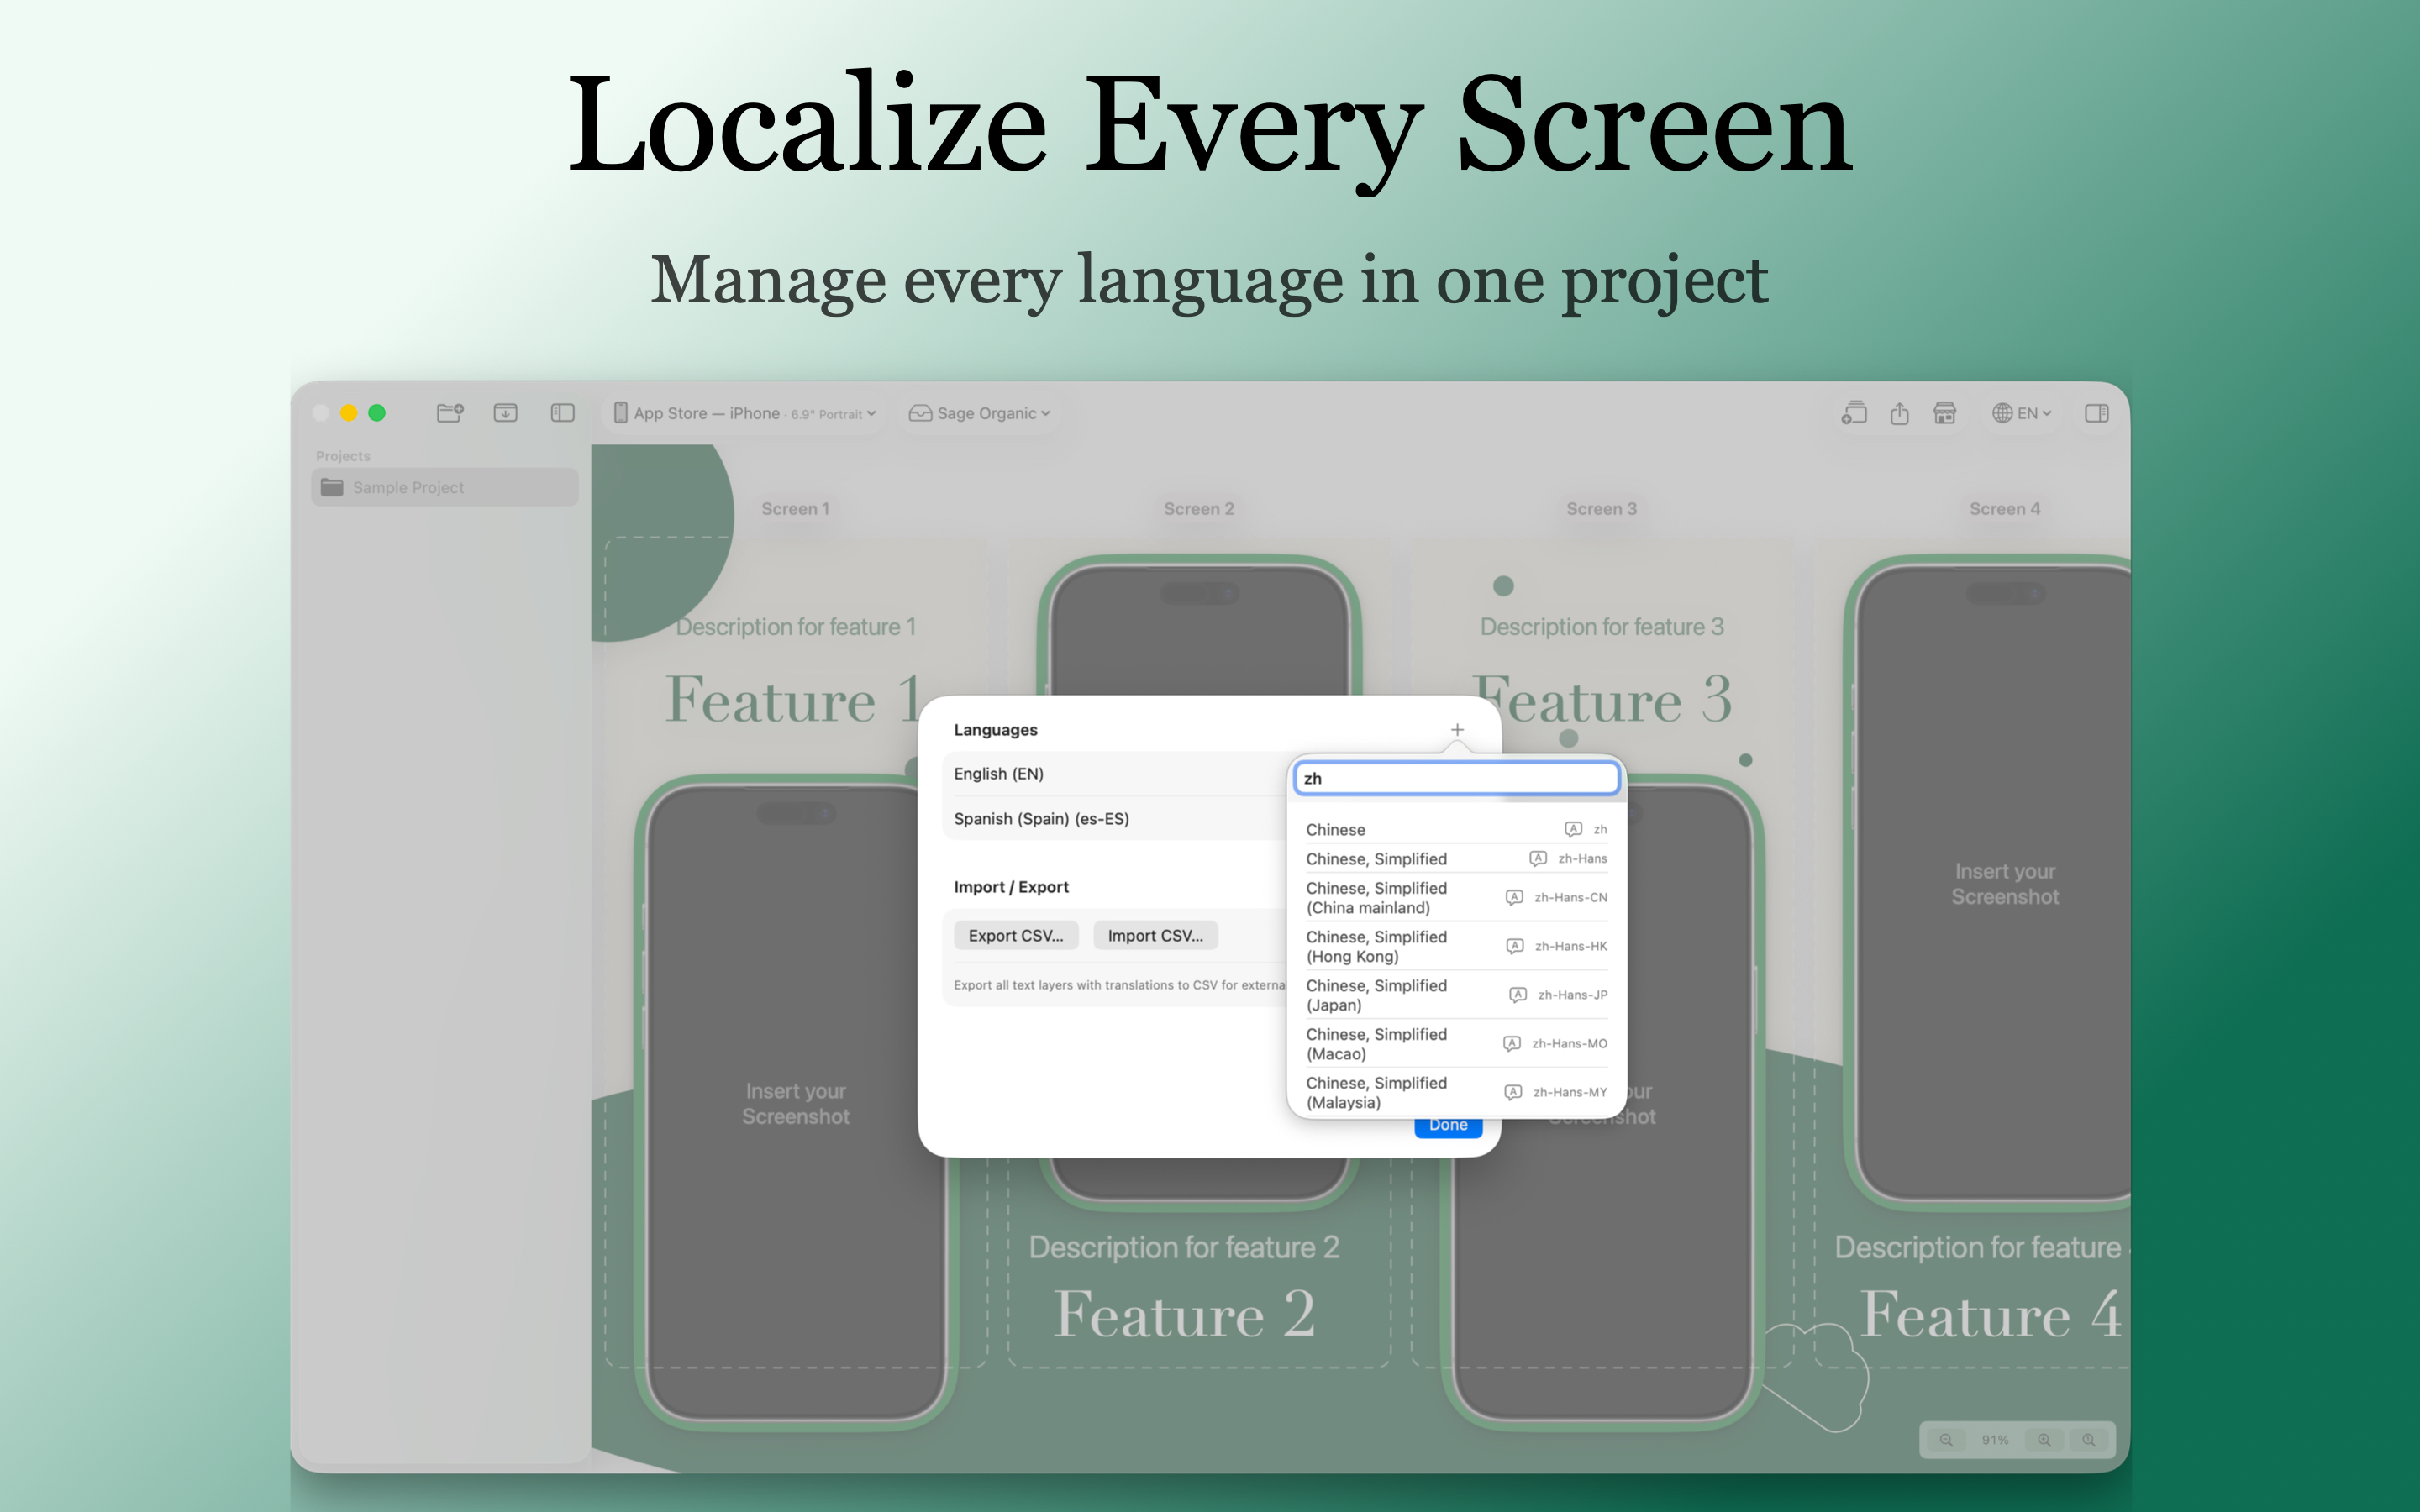Click the import tray icon in toolbar
The image size is (2420, 1512).
pos(506,412)
